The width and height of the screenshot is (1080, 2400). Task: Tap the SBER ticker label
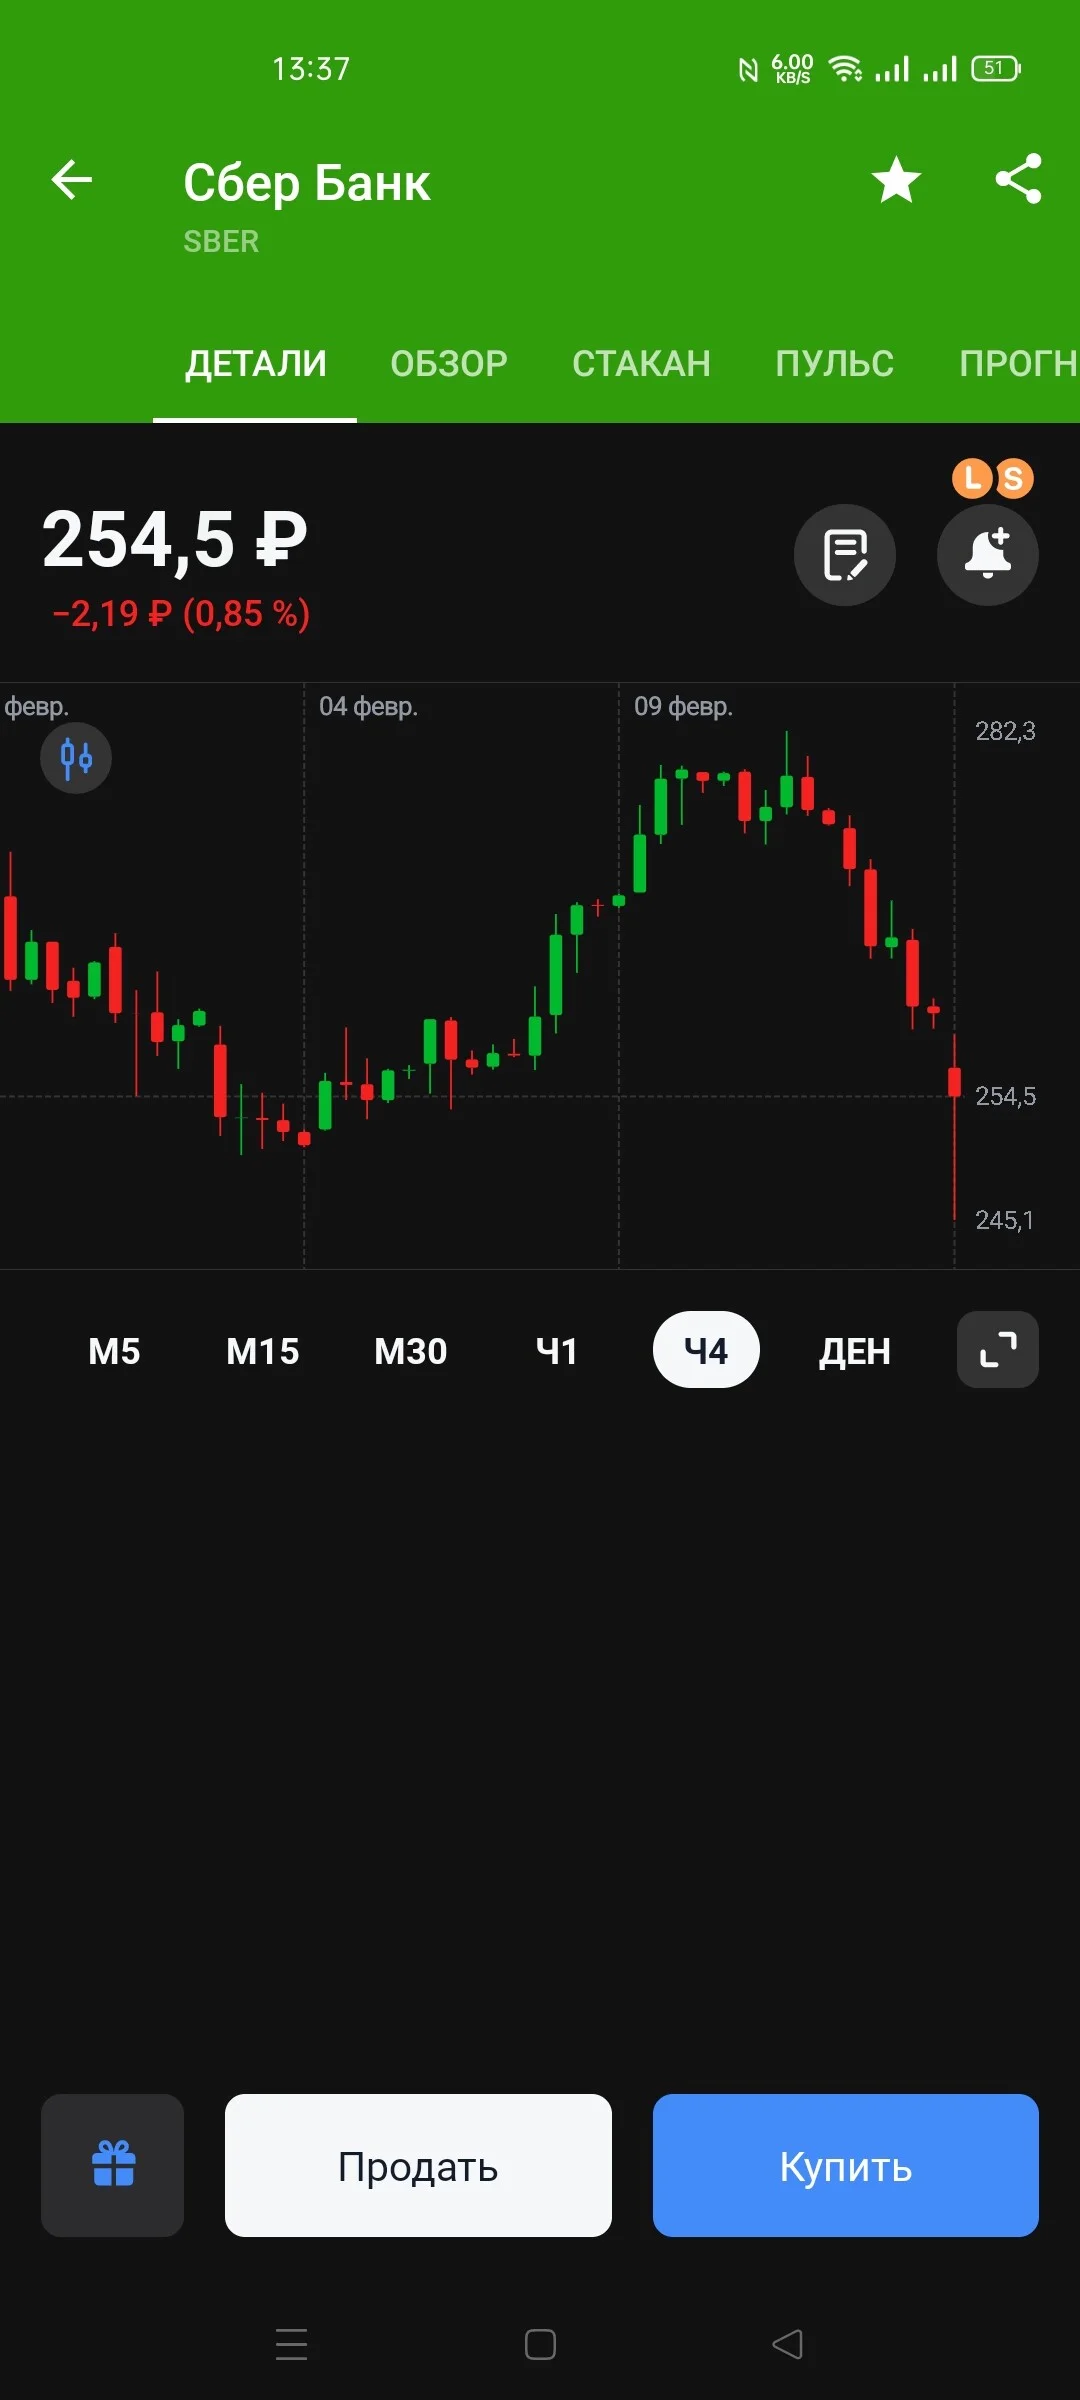click(221, 241)
